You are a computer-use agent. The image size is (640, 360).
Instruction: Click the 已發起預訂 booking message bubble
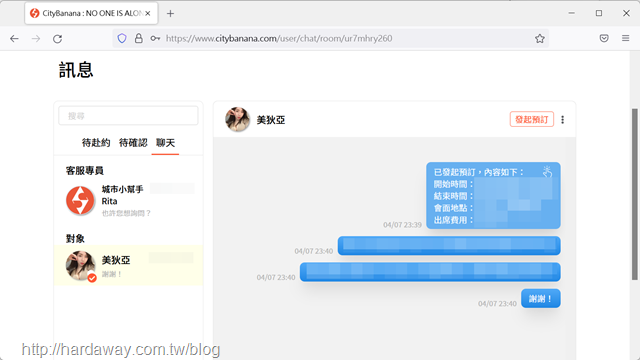point(493,195)
